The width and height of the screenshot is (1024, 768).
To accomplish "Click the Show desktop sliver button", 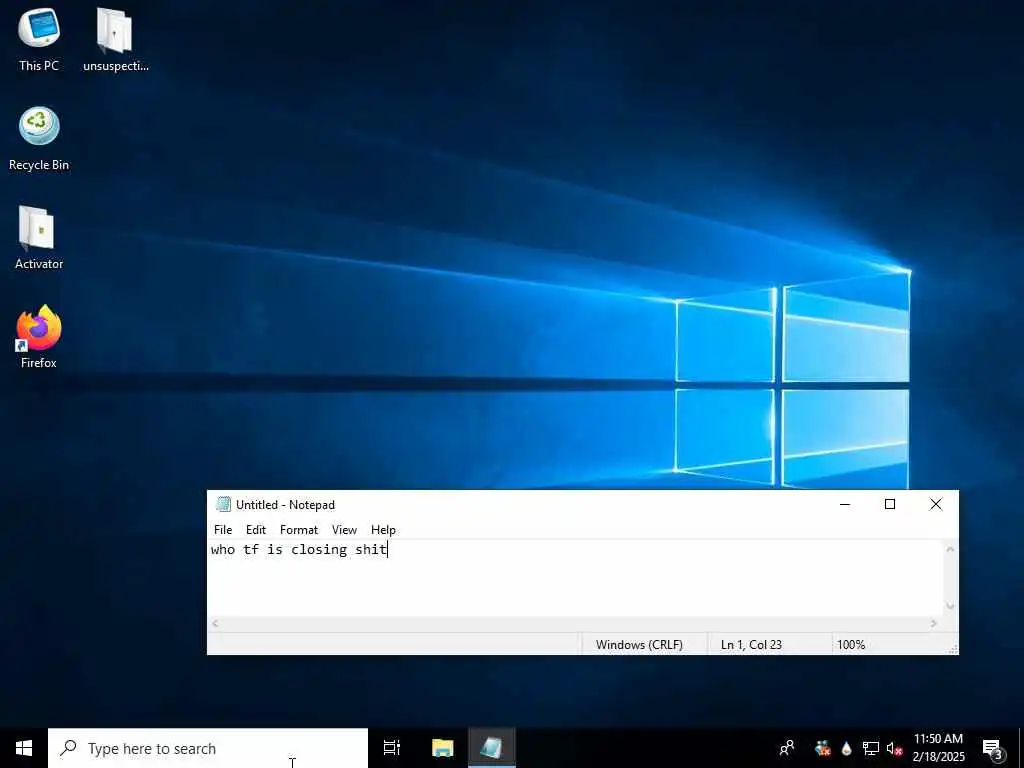I will tap(1021, 748).
